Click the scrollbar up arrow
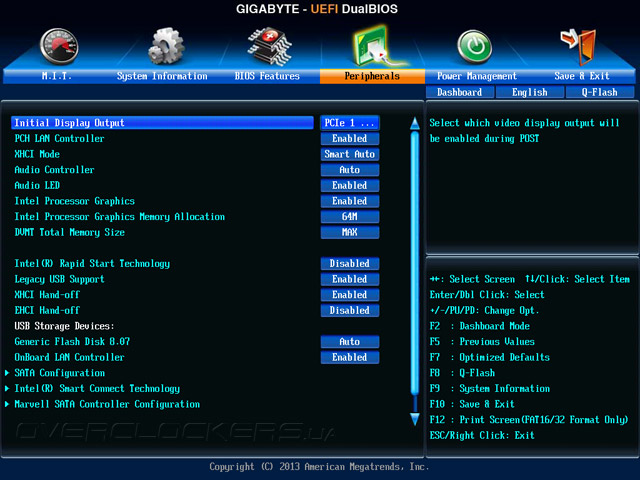This screenshot has width=640, height=480. click(x=415, y=124)
